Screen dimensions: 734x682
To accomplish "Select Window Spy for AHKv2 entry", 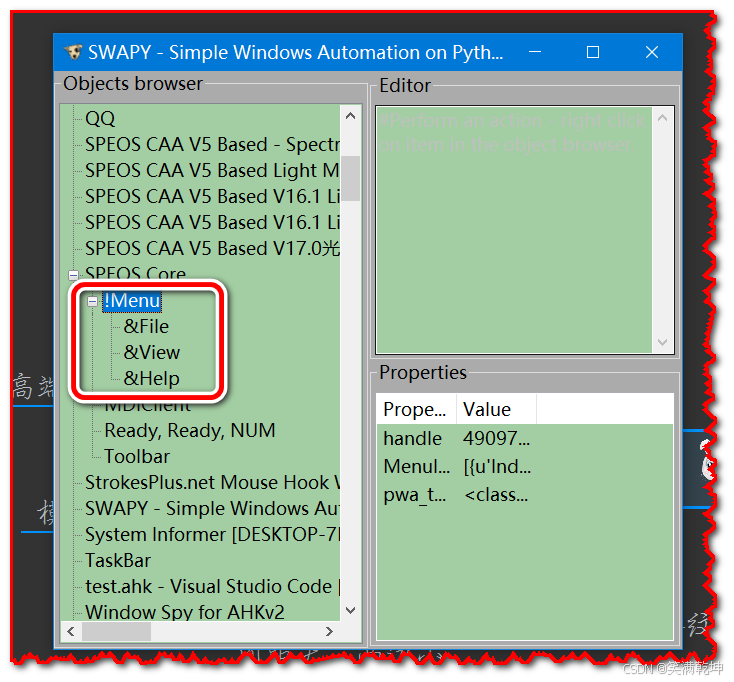I will tap(185, 612).
